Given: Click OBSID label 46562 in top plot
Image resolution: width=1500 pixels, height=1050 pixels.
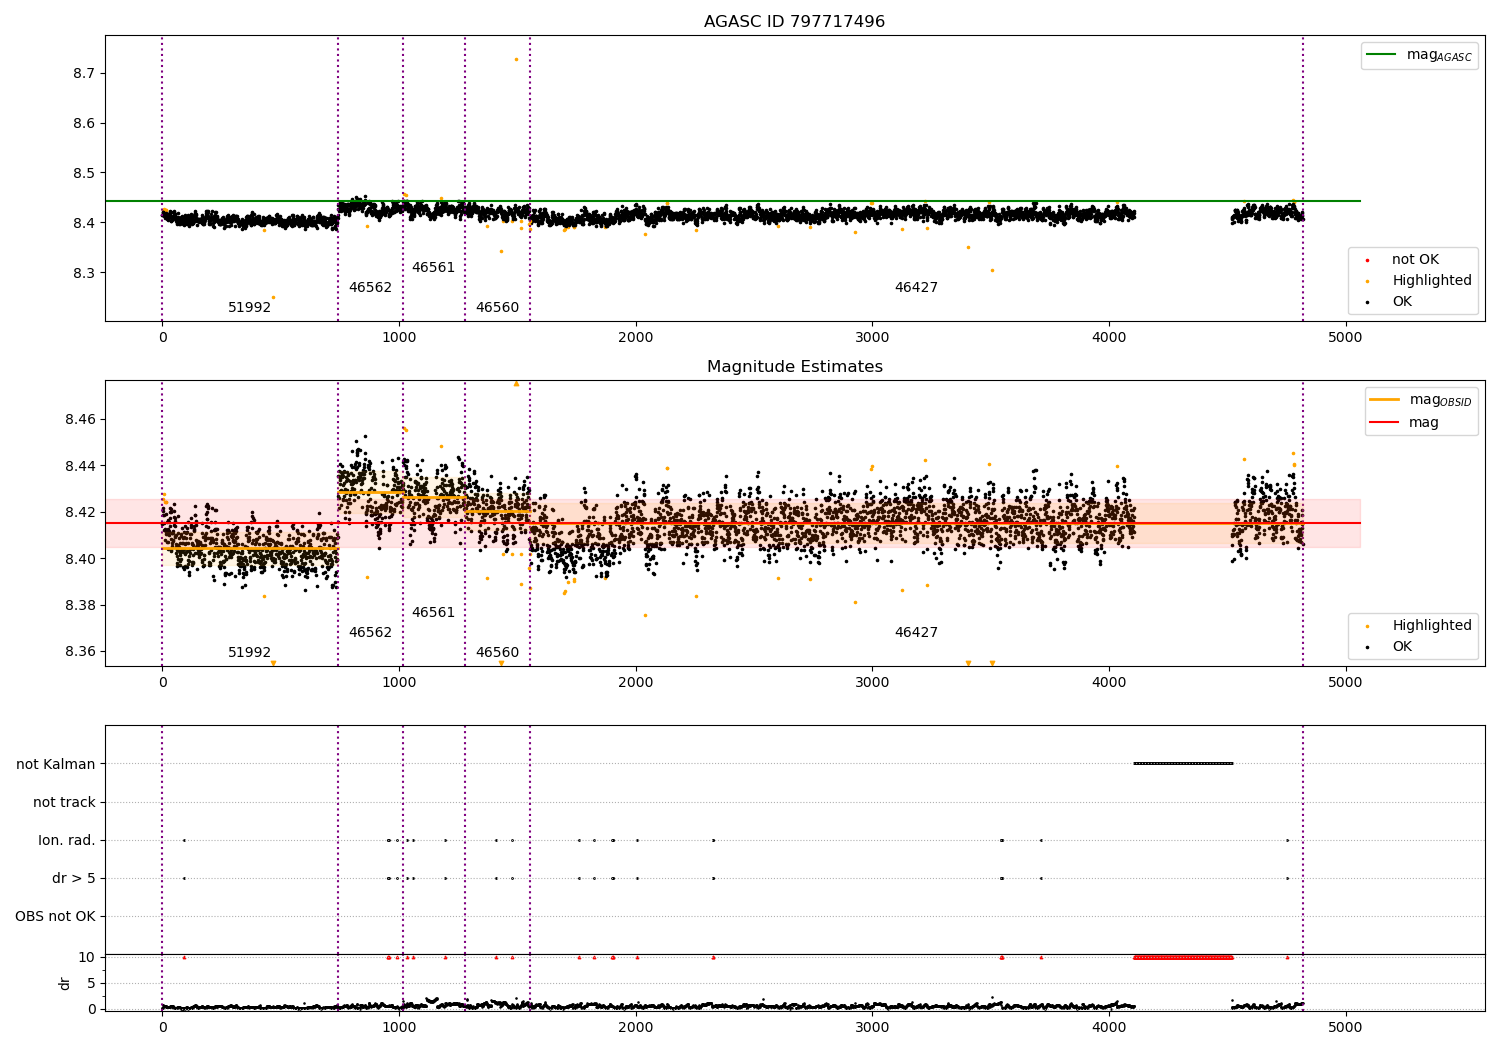Looking at the screenshot, I should [370, 288].
